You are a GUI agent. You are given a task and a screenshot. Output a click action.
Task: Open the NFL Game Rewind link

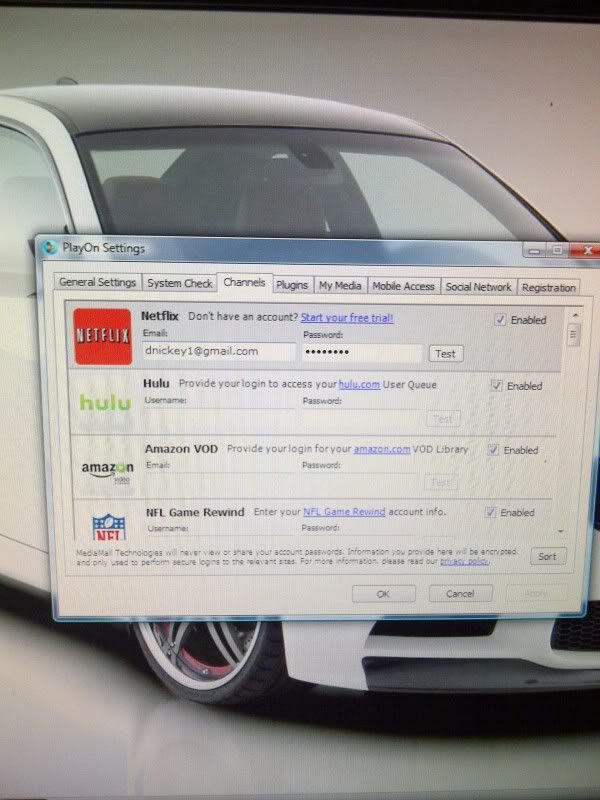point(344,511)
